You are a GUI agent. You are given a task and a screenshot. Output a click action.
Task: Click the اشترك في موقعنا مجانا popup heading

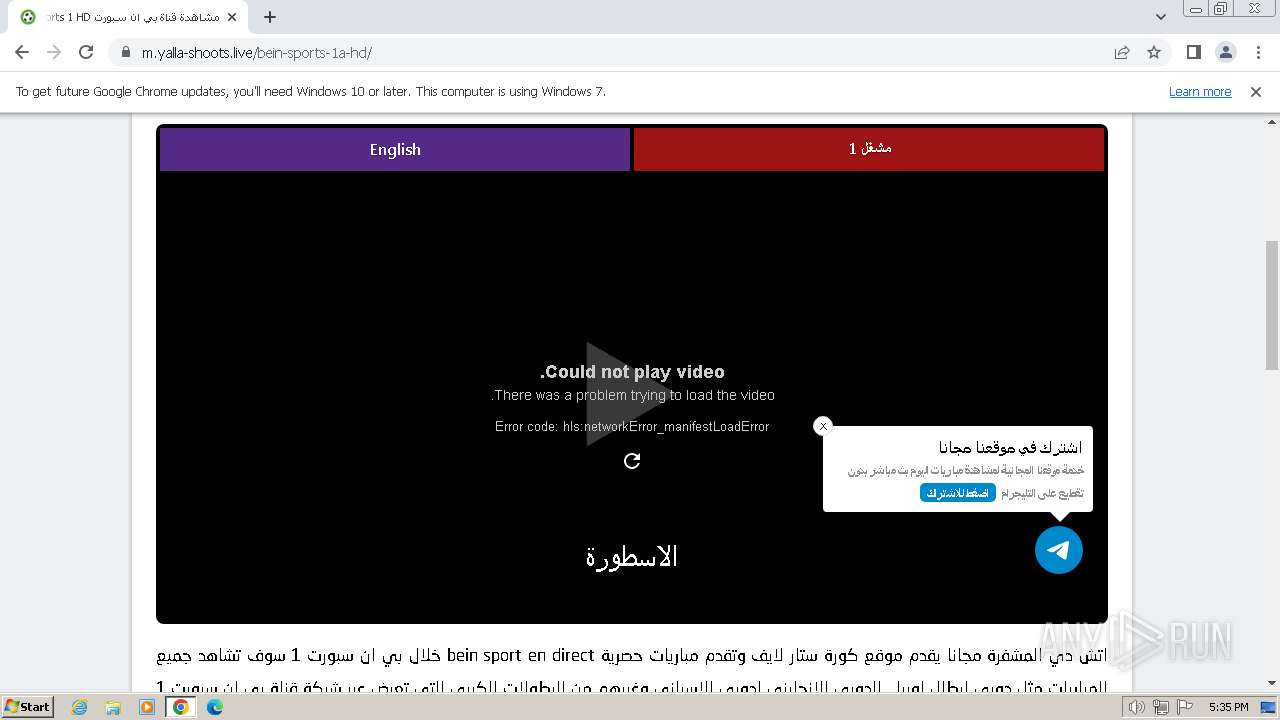coord(1010,447)
